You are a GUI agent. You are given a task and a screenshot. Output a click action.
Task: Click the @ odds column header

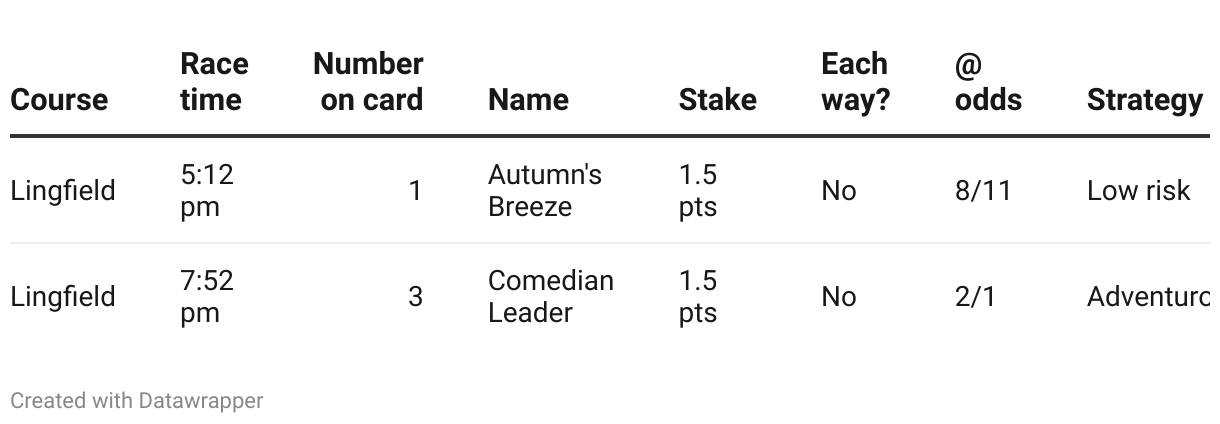(x=988, y=82)
